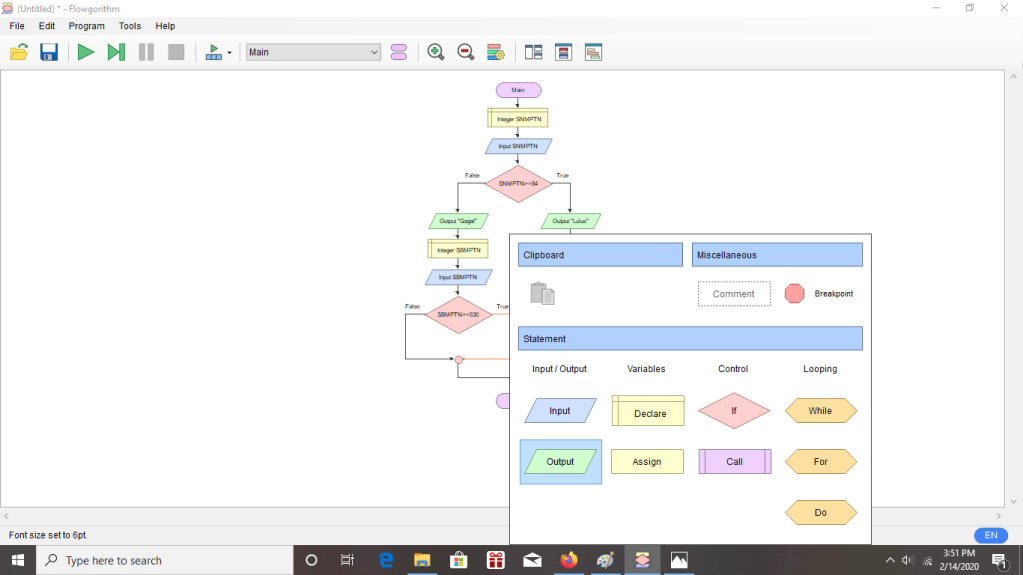
Task: Open the run speed dropdown arrow
Action: point(229,53)
